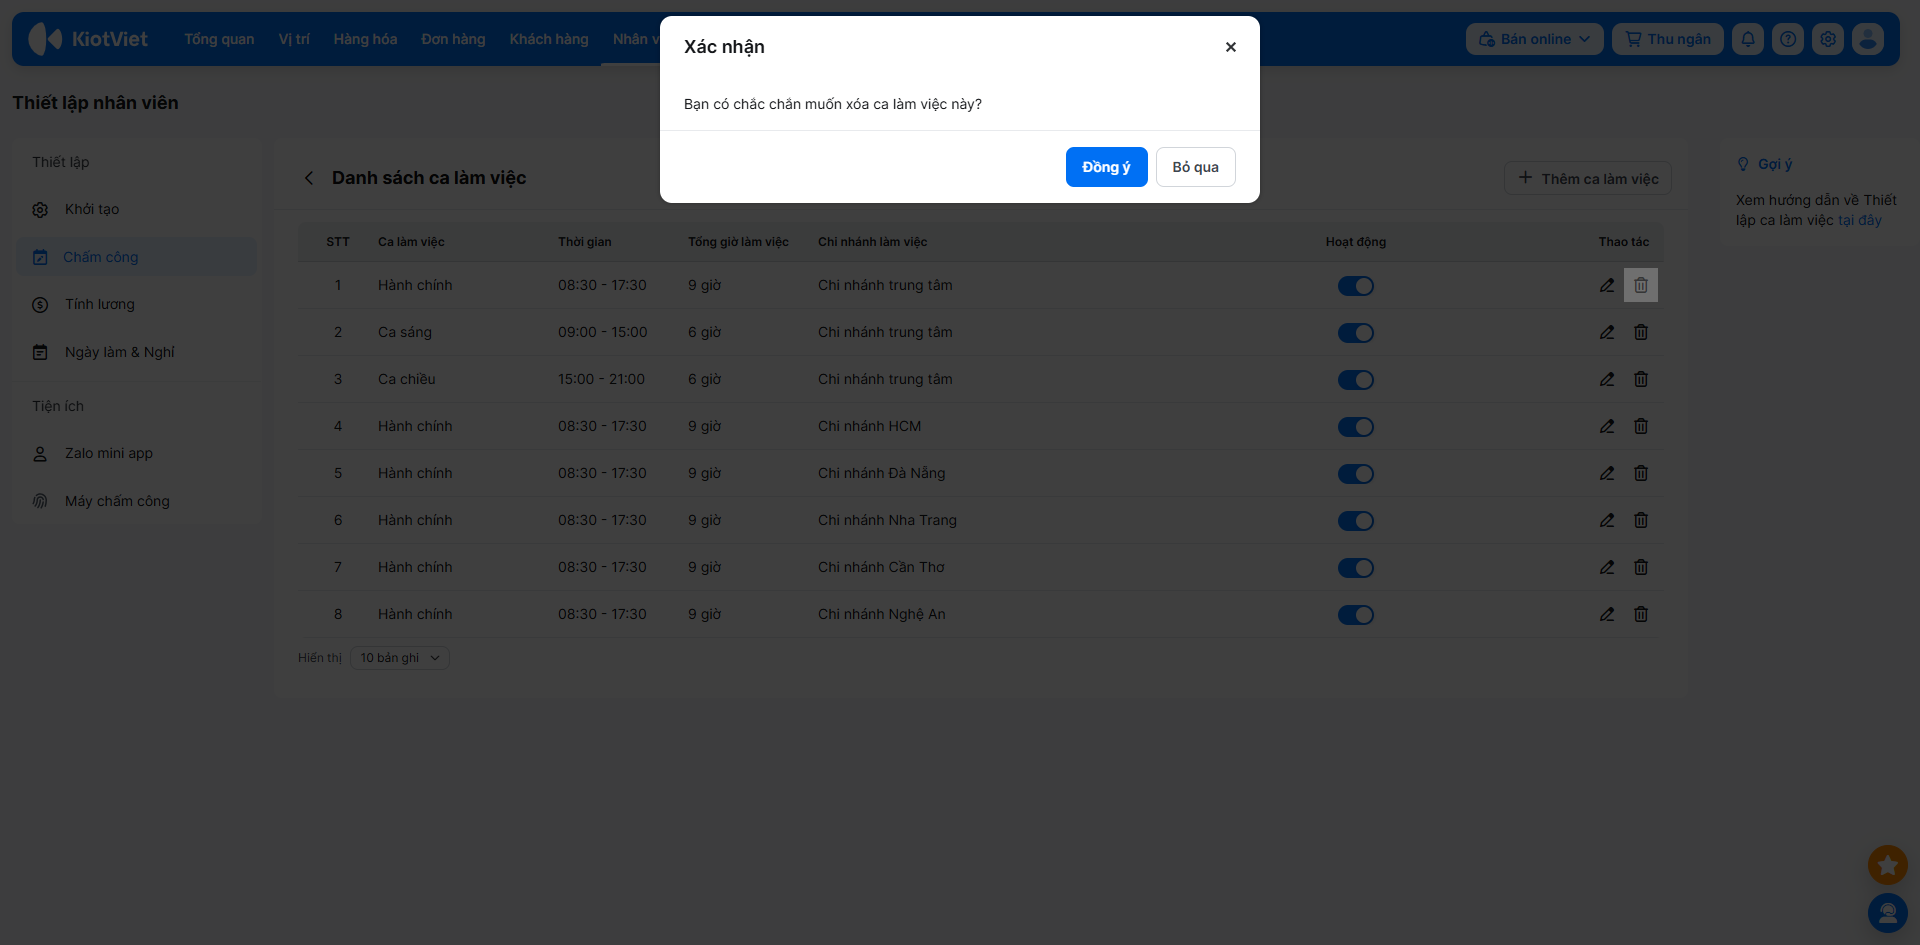This screenshot has height=945, width=1920.
Task: Toggle activity for Ca chiều shift
Action: (1356, 380)
